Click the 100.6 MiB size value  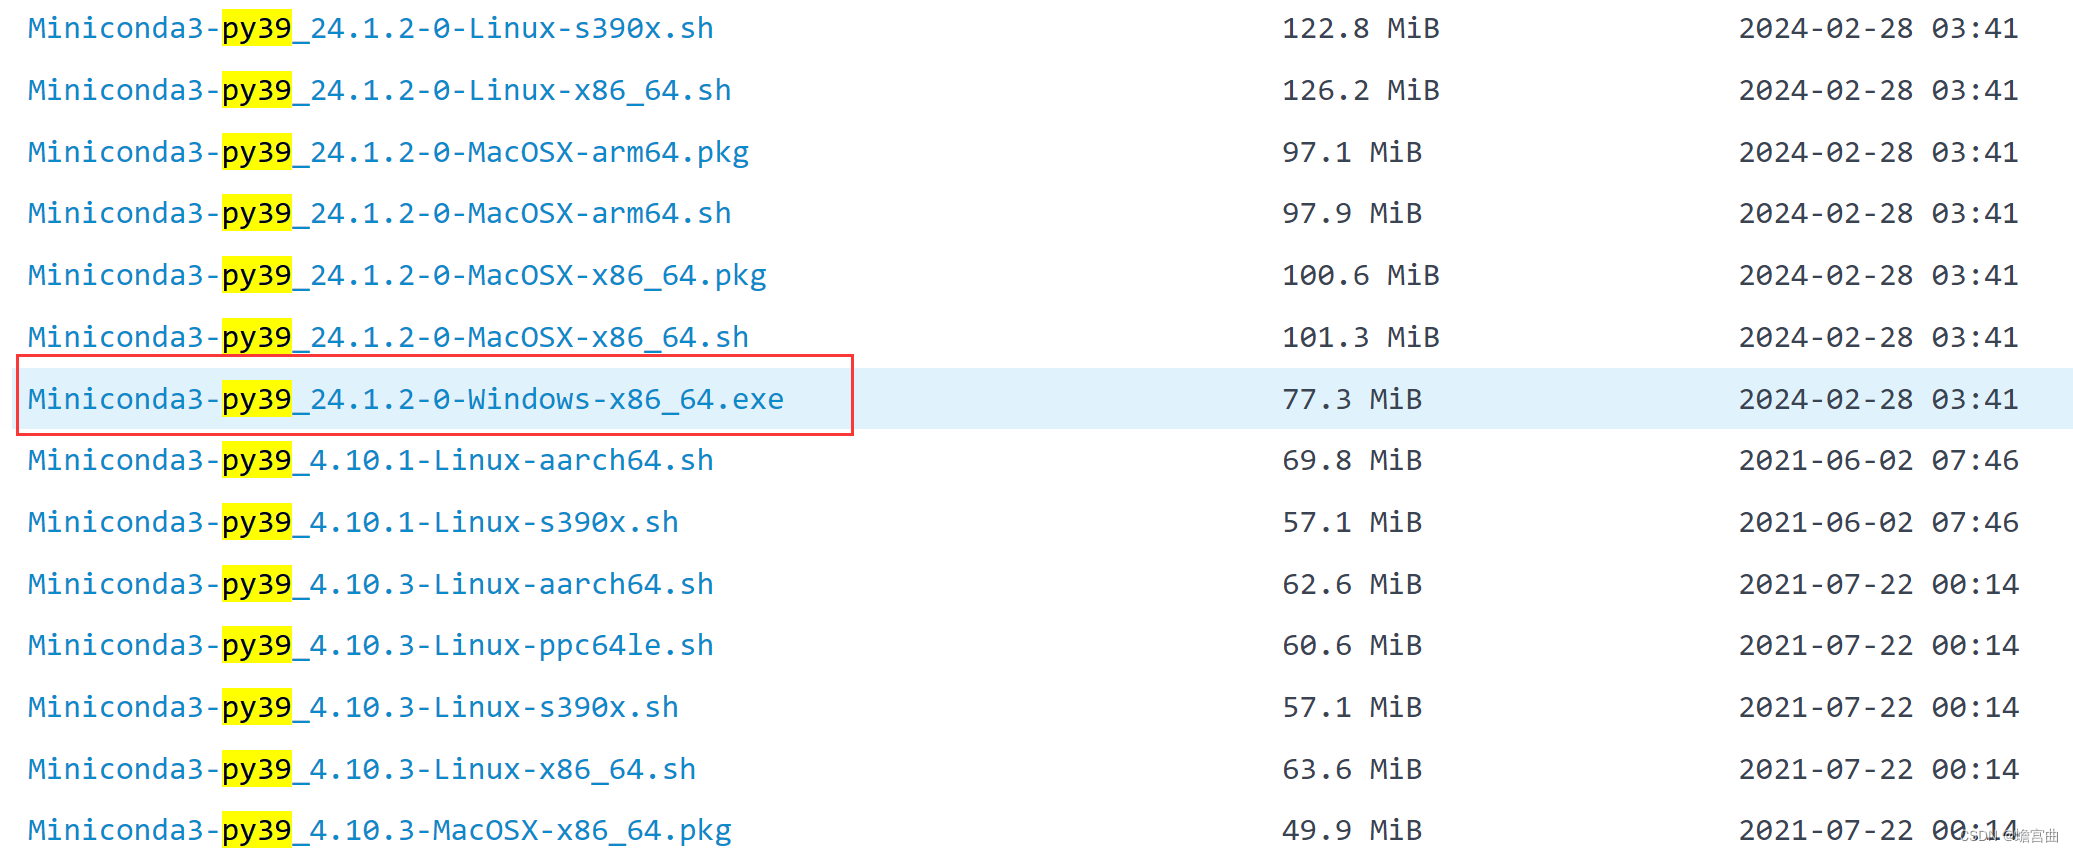tap(1361, 276)
